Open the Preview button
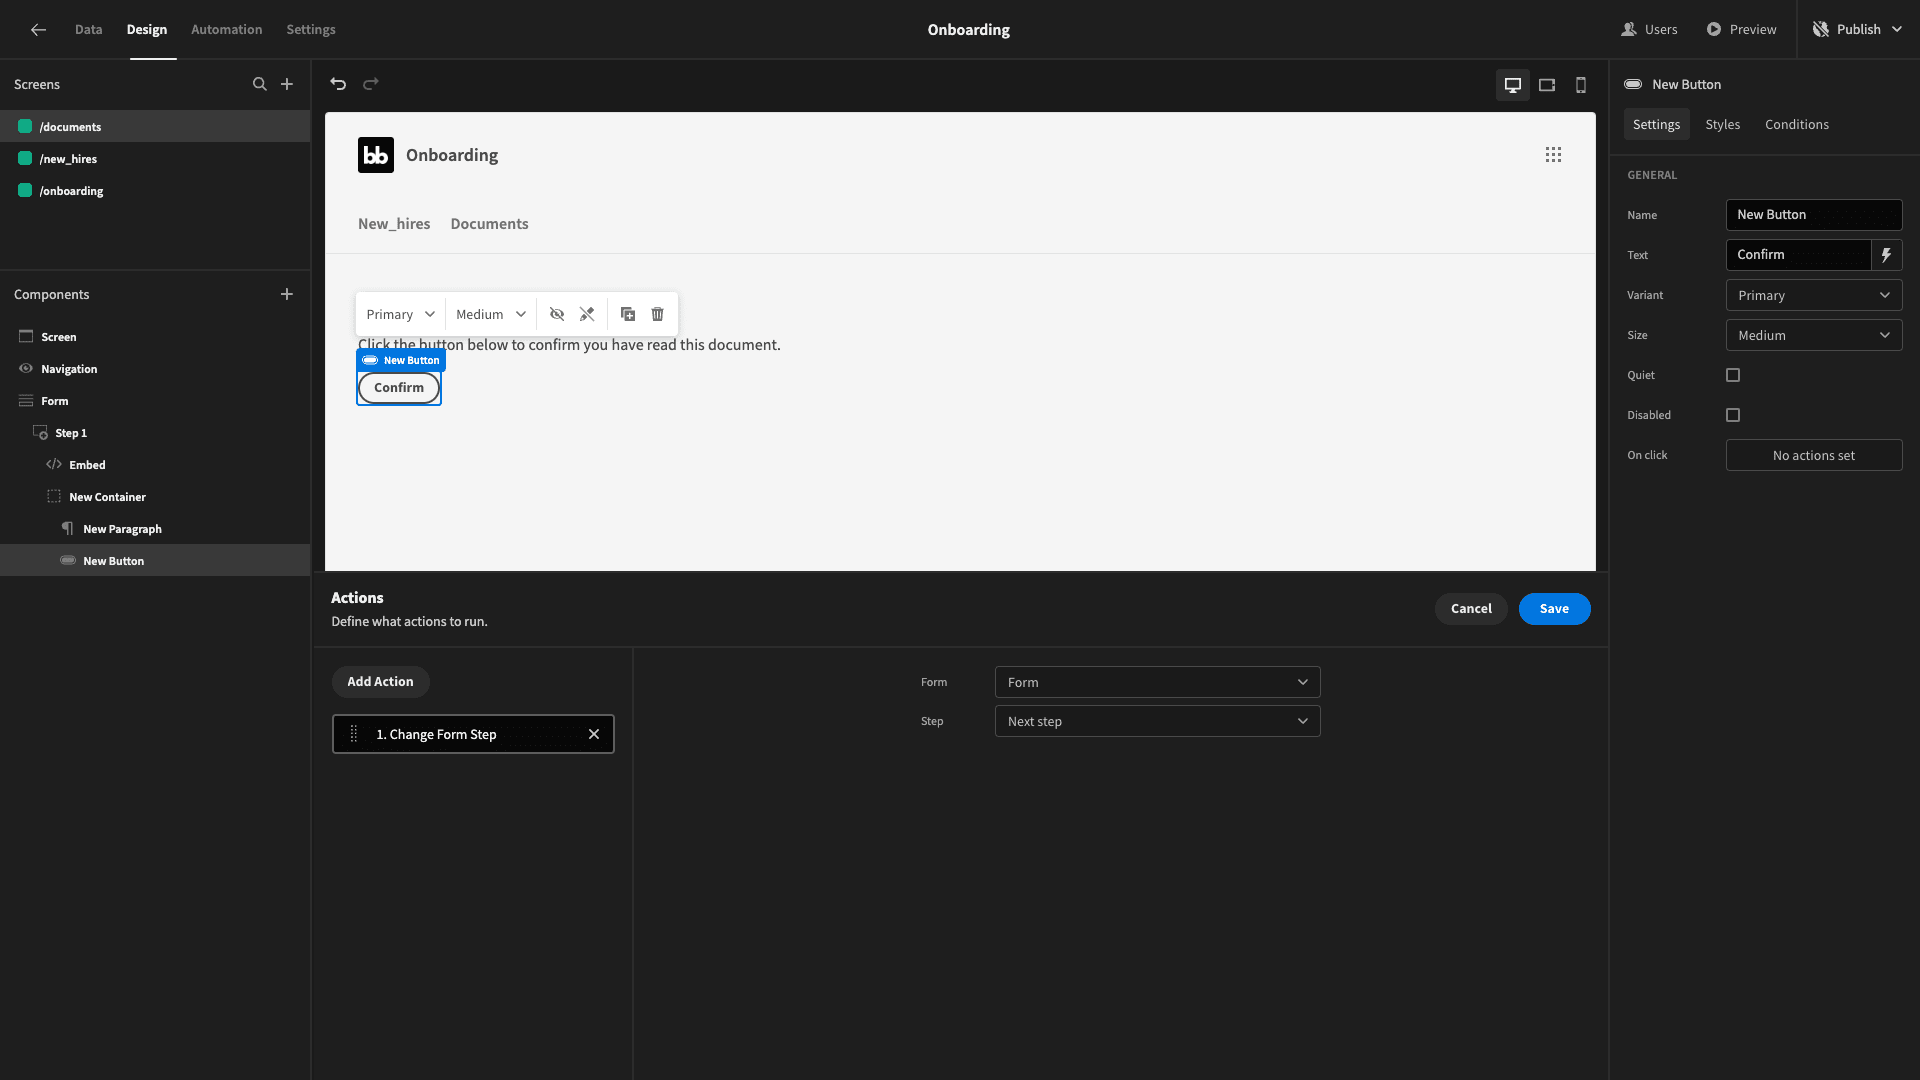Screen dimensions: 1920x1080 [x=1742, y=30]
